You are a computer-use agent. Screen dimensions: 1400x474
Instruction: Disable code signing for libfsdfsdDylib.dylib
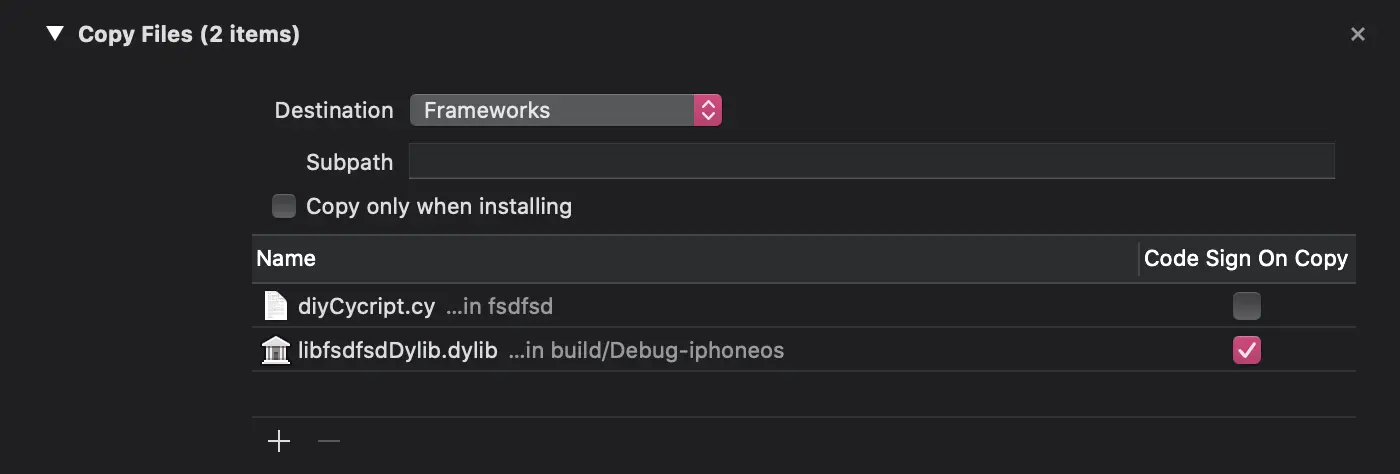pos(1246,350)
